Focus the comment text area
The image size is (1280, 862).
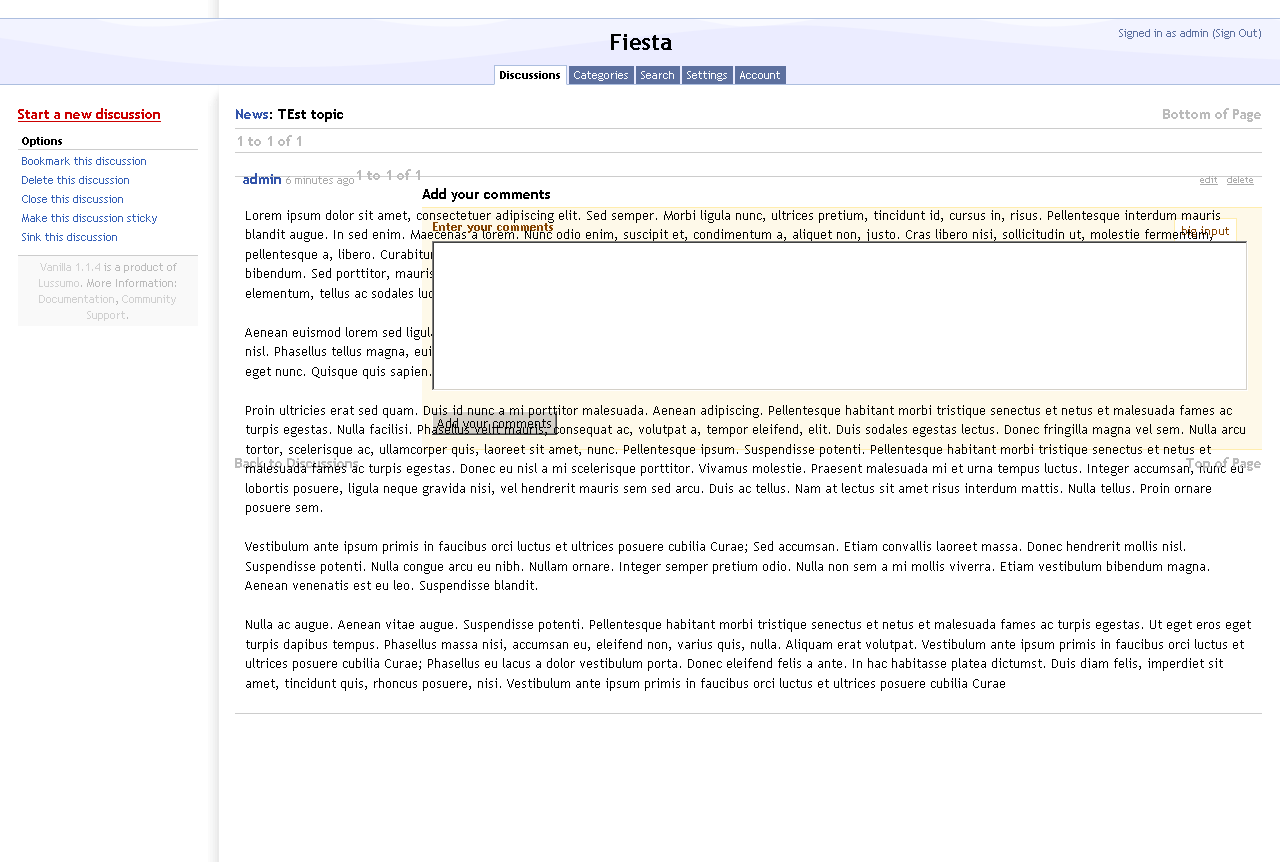840,316
